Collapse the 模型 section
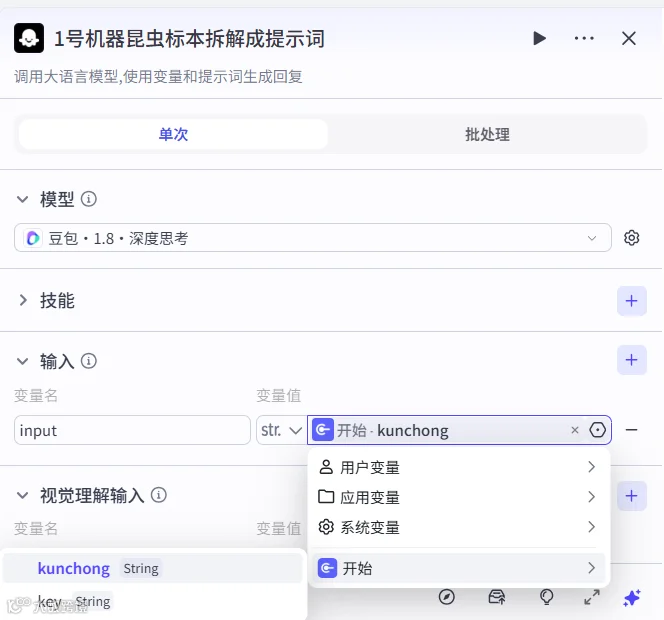This screenshot has width=664, height=620. [x=22, y=199]
